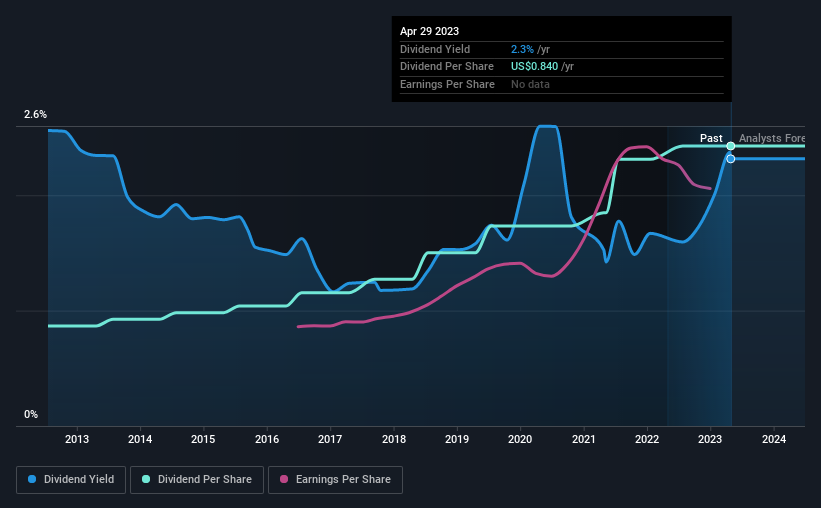Click the teal data point marker on the Dividend Per Share line

click(730, 146)
